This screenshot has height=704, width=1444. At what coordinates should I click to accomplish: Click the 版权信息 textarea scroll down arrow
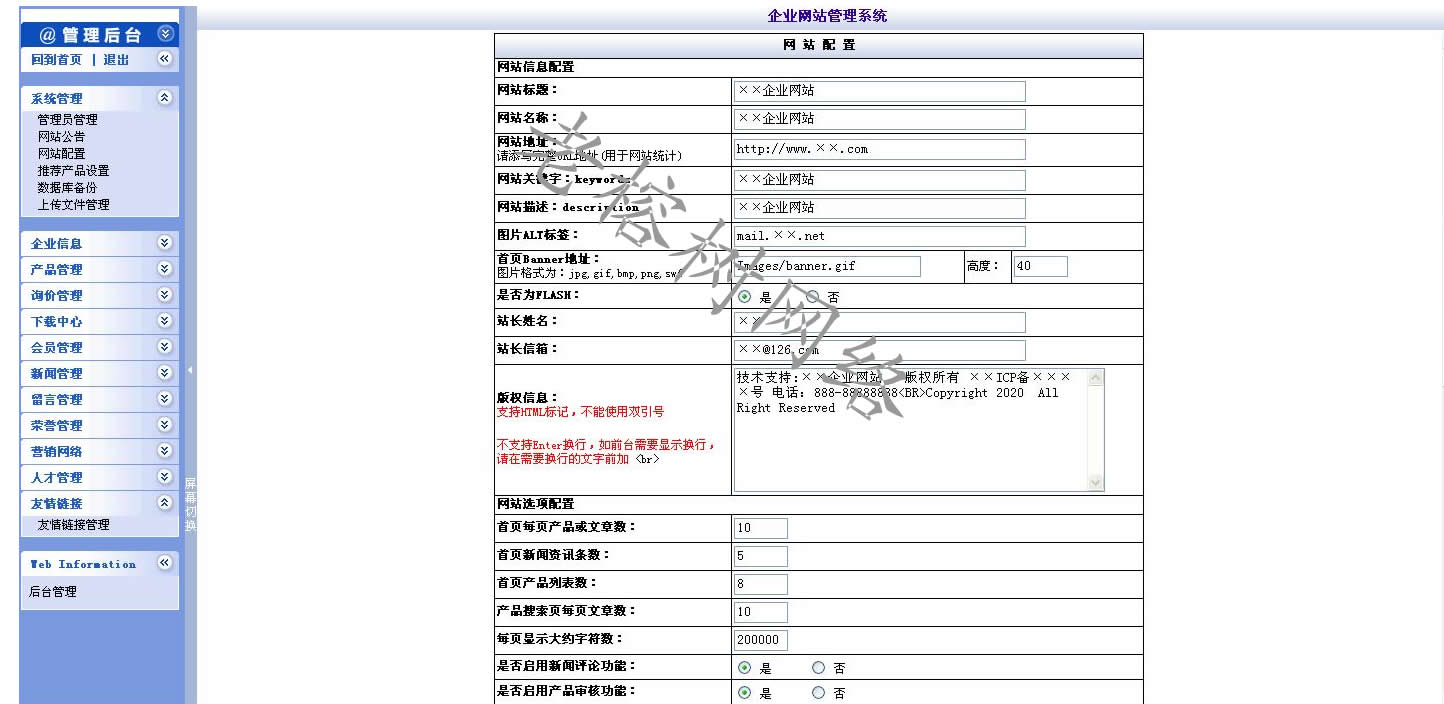[1096, 483]
